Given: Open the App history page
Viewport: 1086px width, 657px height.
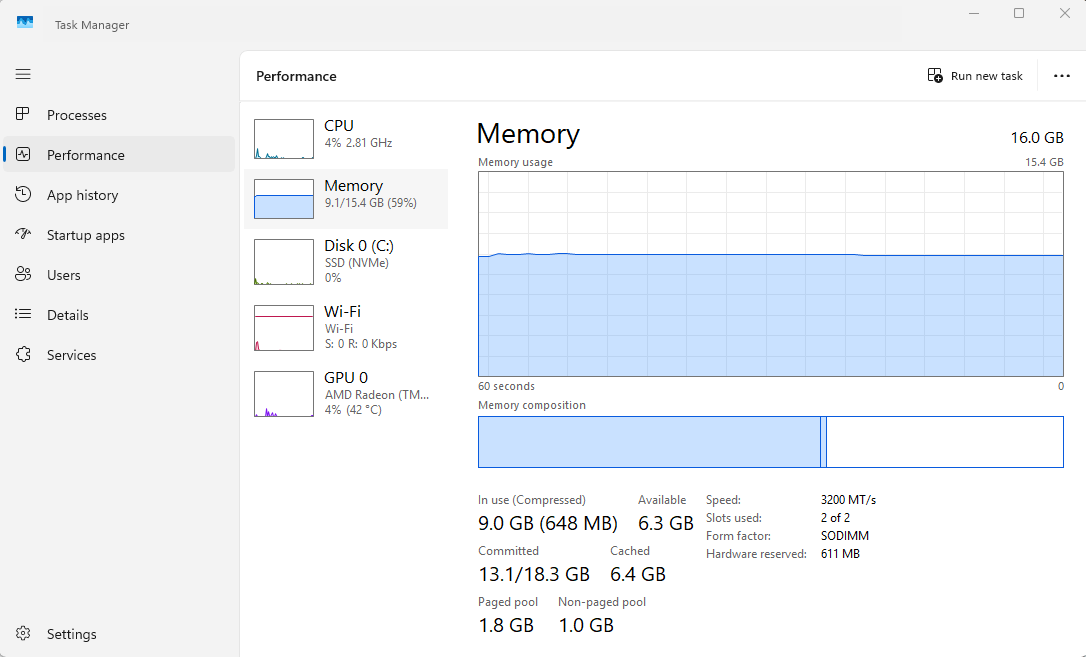Looking at the screenshot, I should 82,195.
